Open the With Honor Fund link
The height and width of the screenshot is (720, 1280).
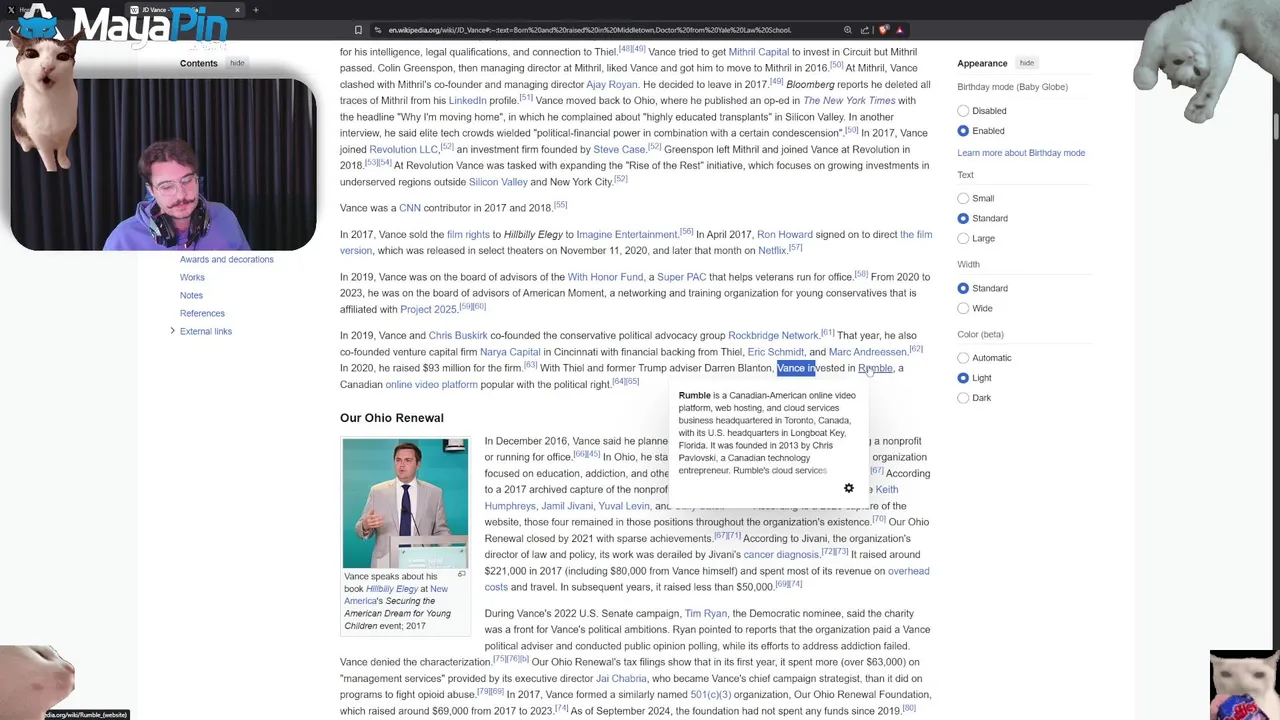tap(605, 277)
